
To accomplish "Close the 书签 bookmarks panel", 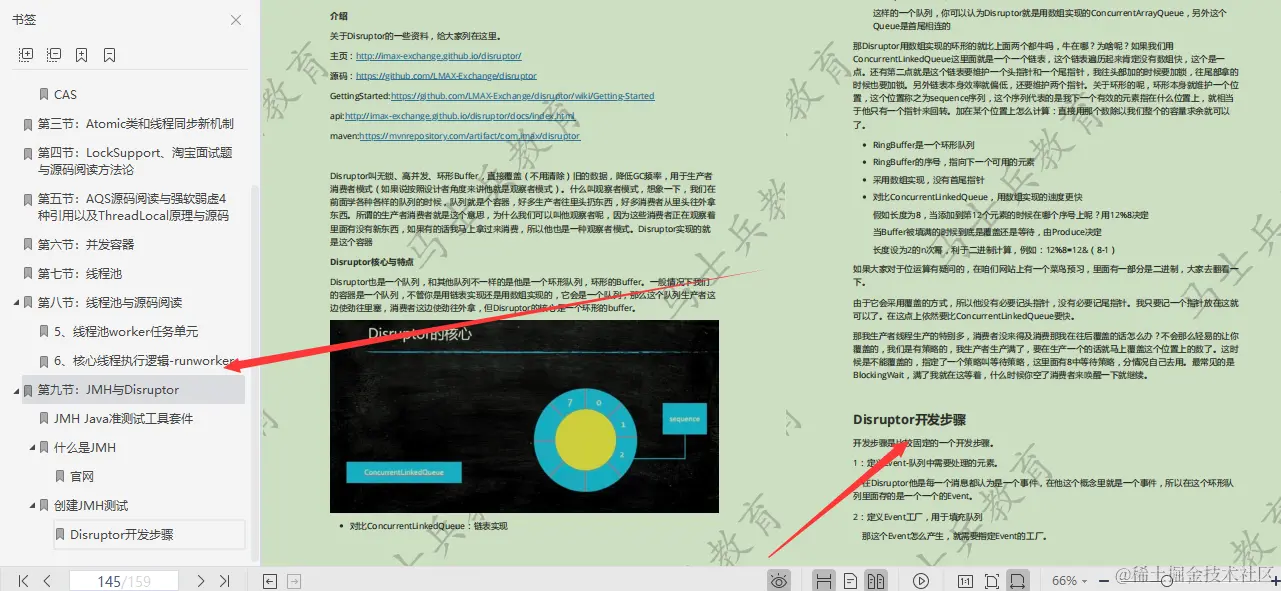I will click(236, 20).
